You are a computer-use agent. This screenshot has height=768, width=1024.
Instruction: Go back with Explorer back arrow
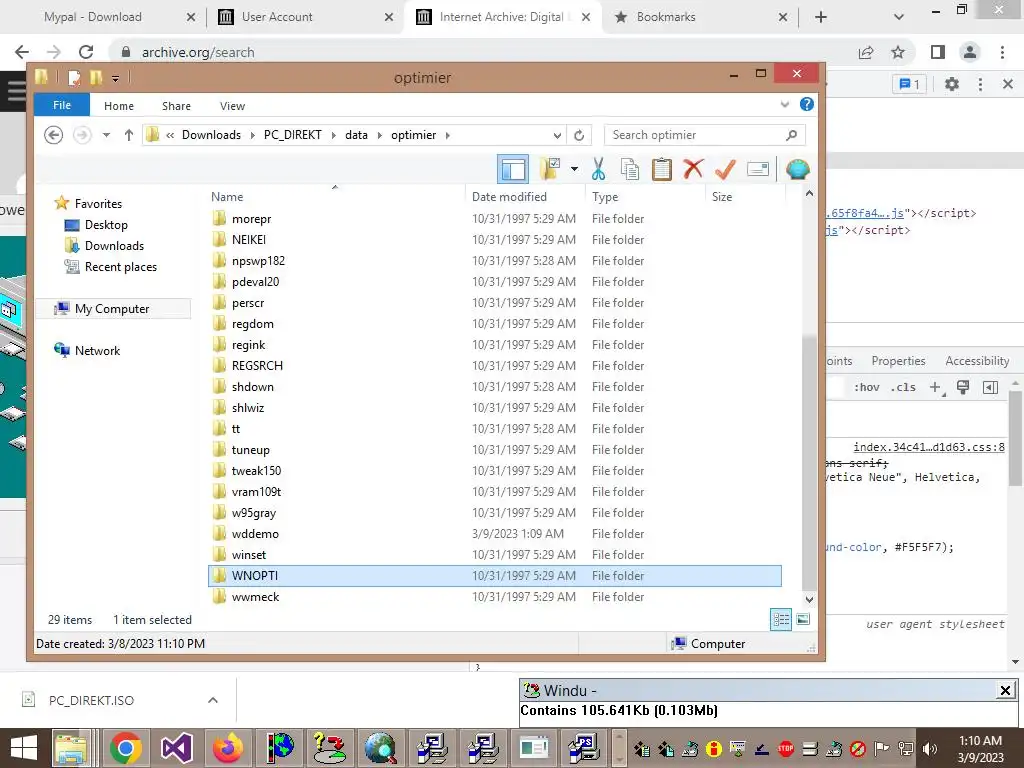point(54,135)
